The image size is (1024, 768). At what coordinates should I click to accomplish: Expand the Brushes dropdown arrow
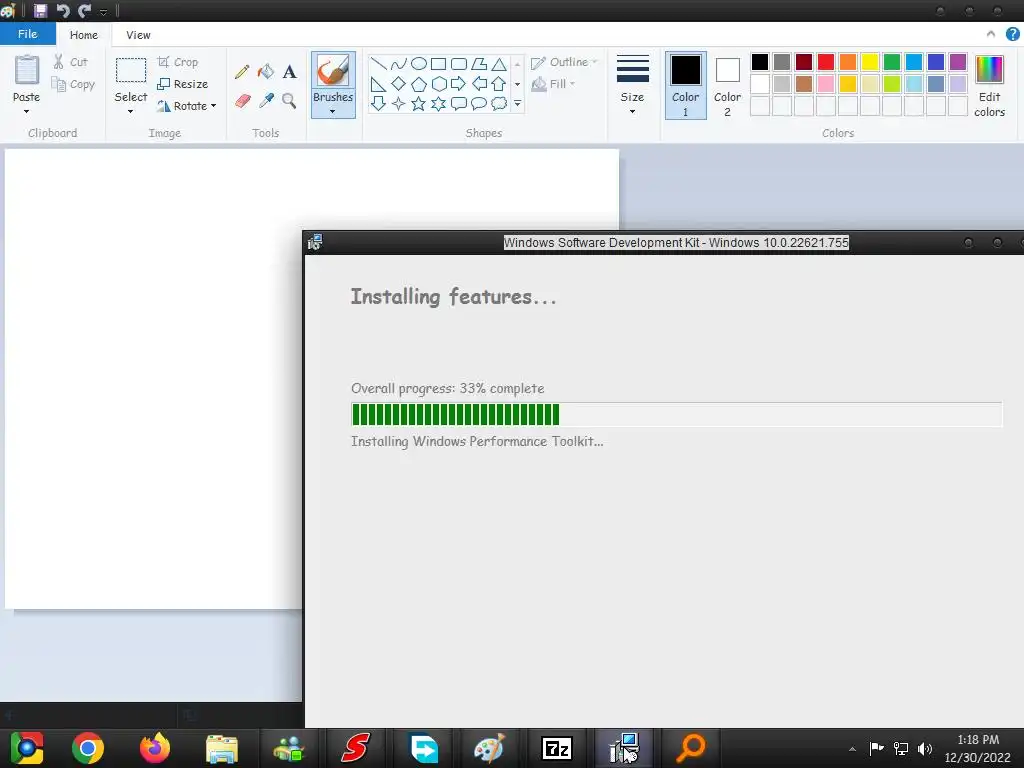(333, 112)
